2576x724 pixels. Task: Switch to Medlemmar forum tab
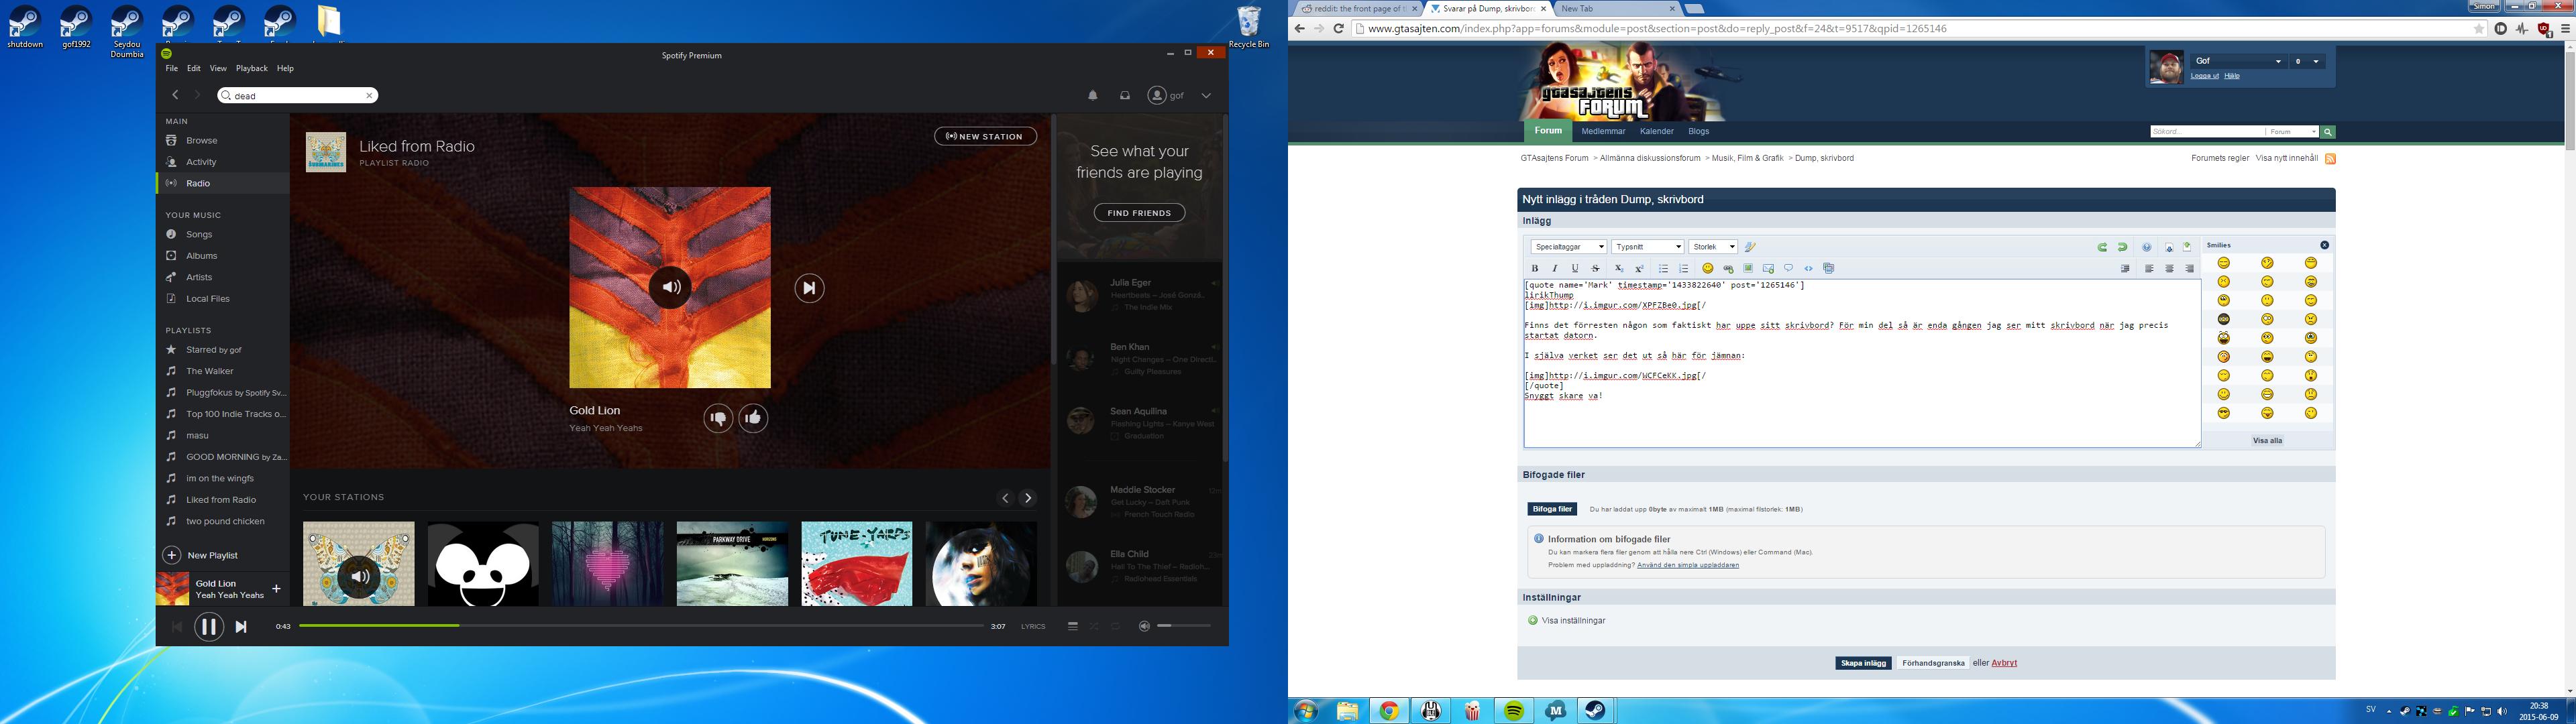[1603, 131]
